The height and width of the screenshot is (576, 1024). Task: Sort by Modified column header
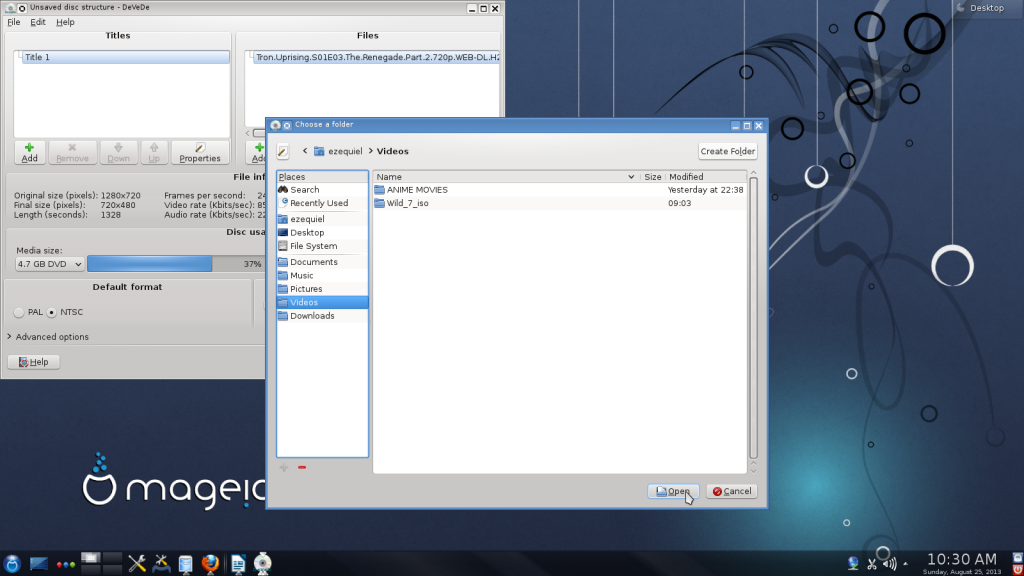pyautogui.click(x=706, y=177)
